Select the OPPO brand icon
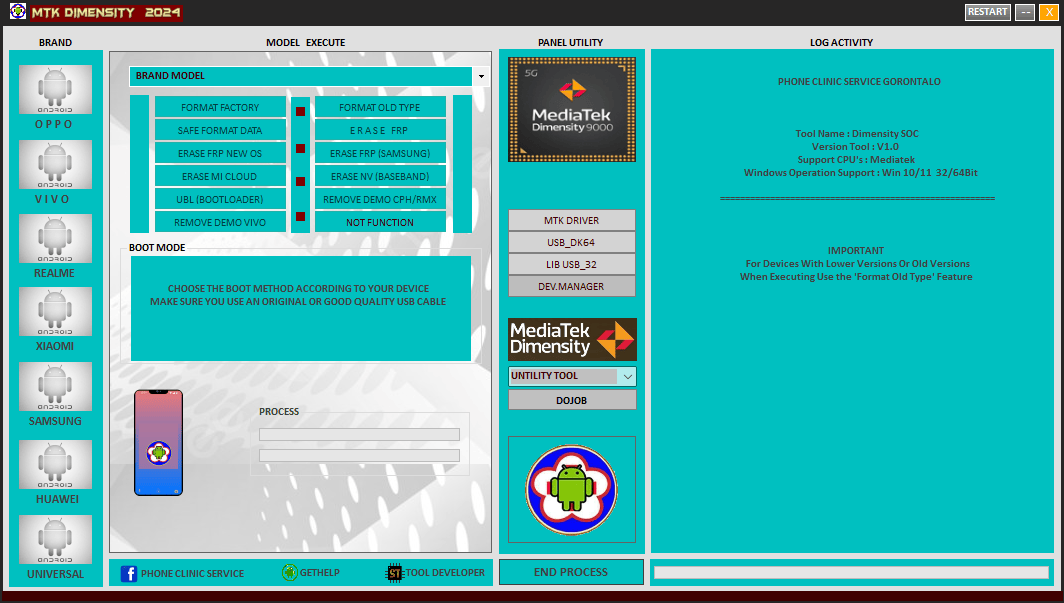 click(55, 89)
